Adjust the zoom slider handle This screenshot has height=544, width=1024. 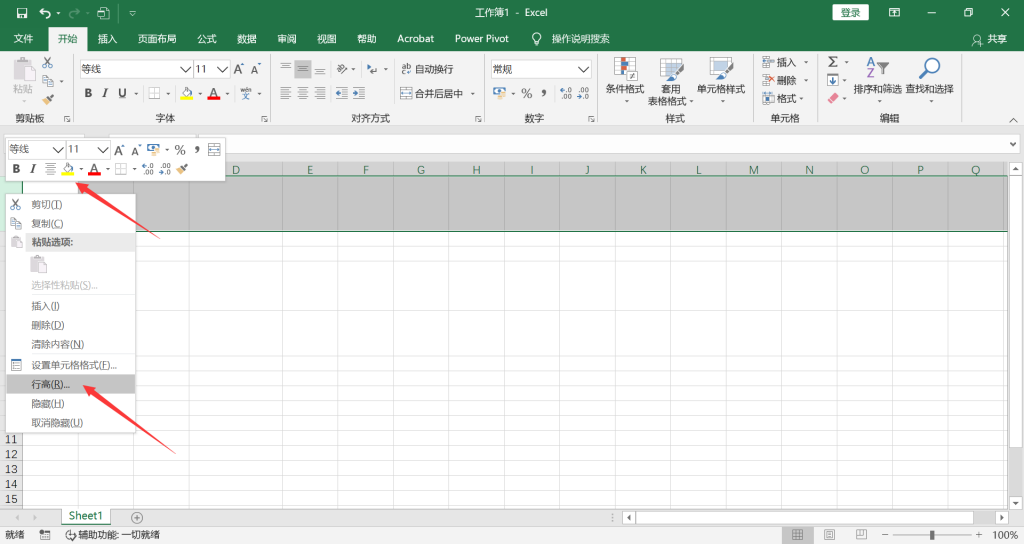tap(932, 535)
